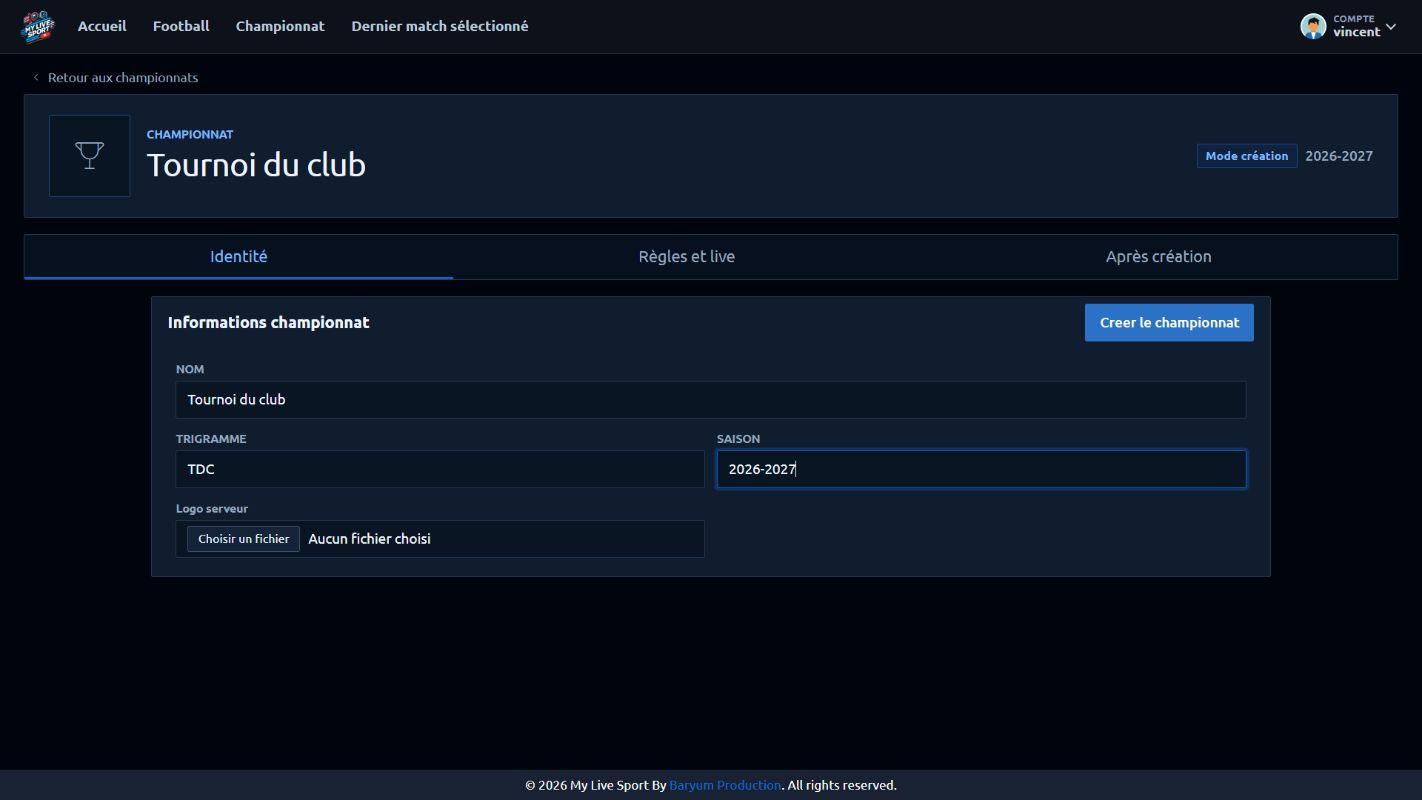
Task: Click the vincent account avatar
Action: (x=1313, y=27)
